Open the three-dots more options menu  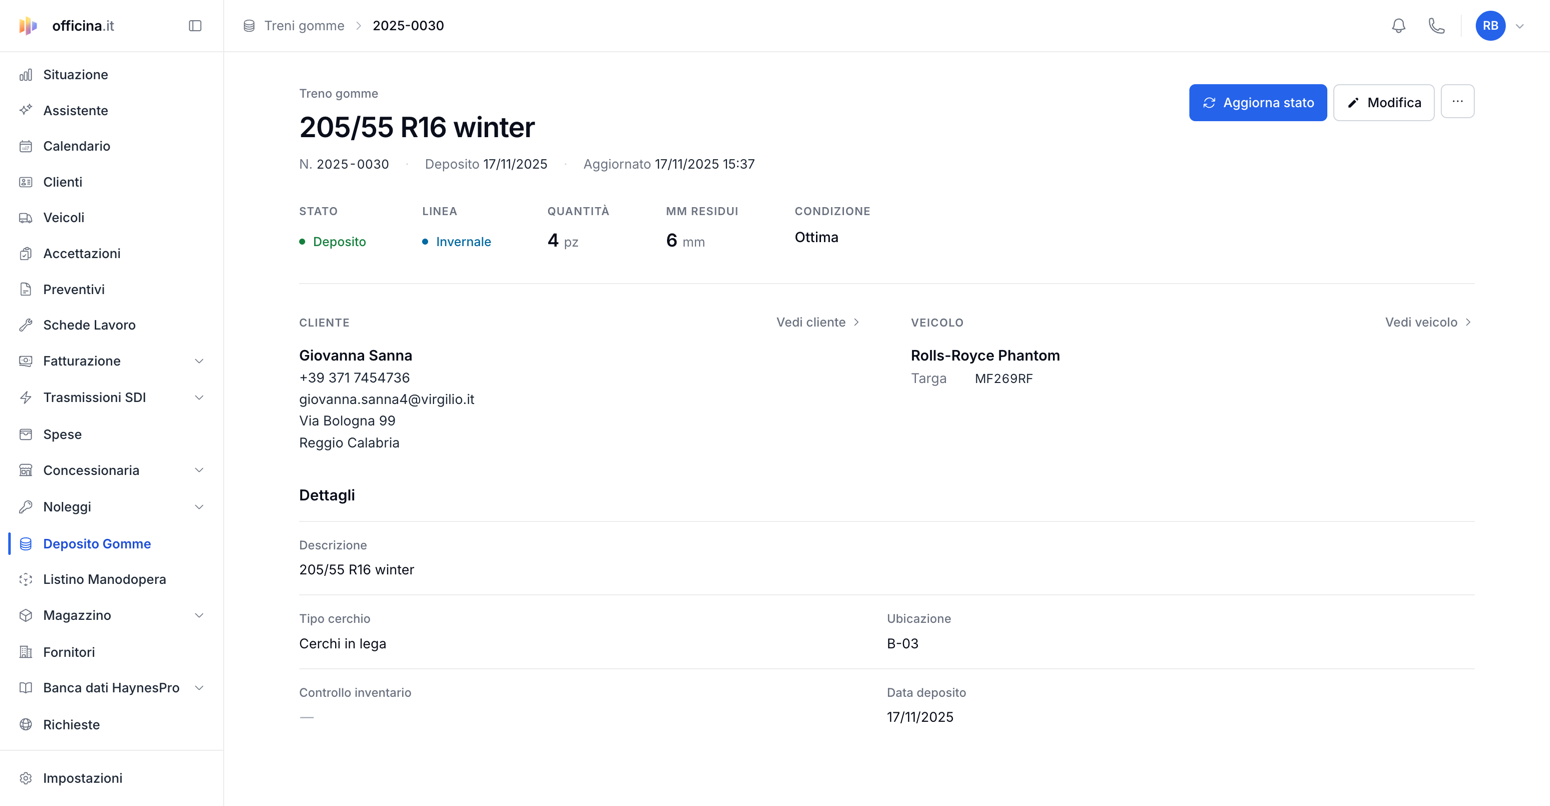(1457, 102)
